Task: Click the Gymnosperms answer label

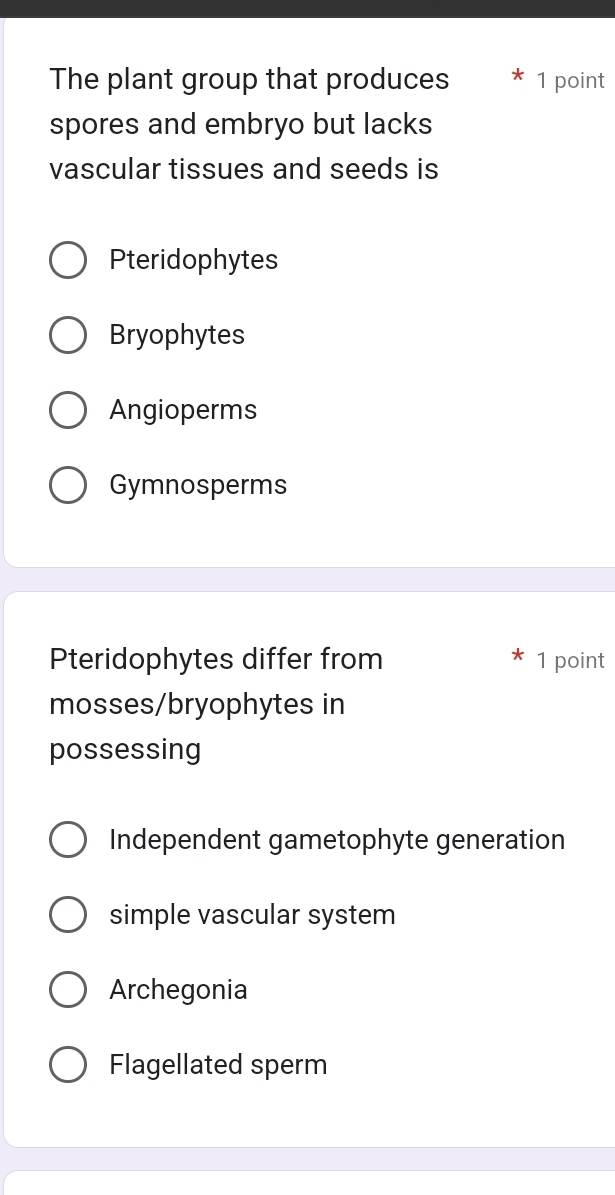Action: [x=198, y=485]
